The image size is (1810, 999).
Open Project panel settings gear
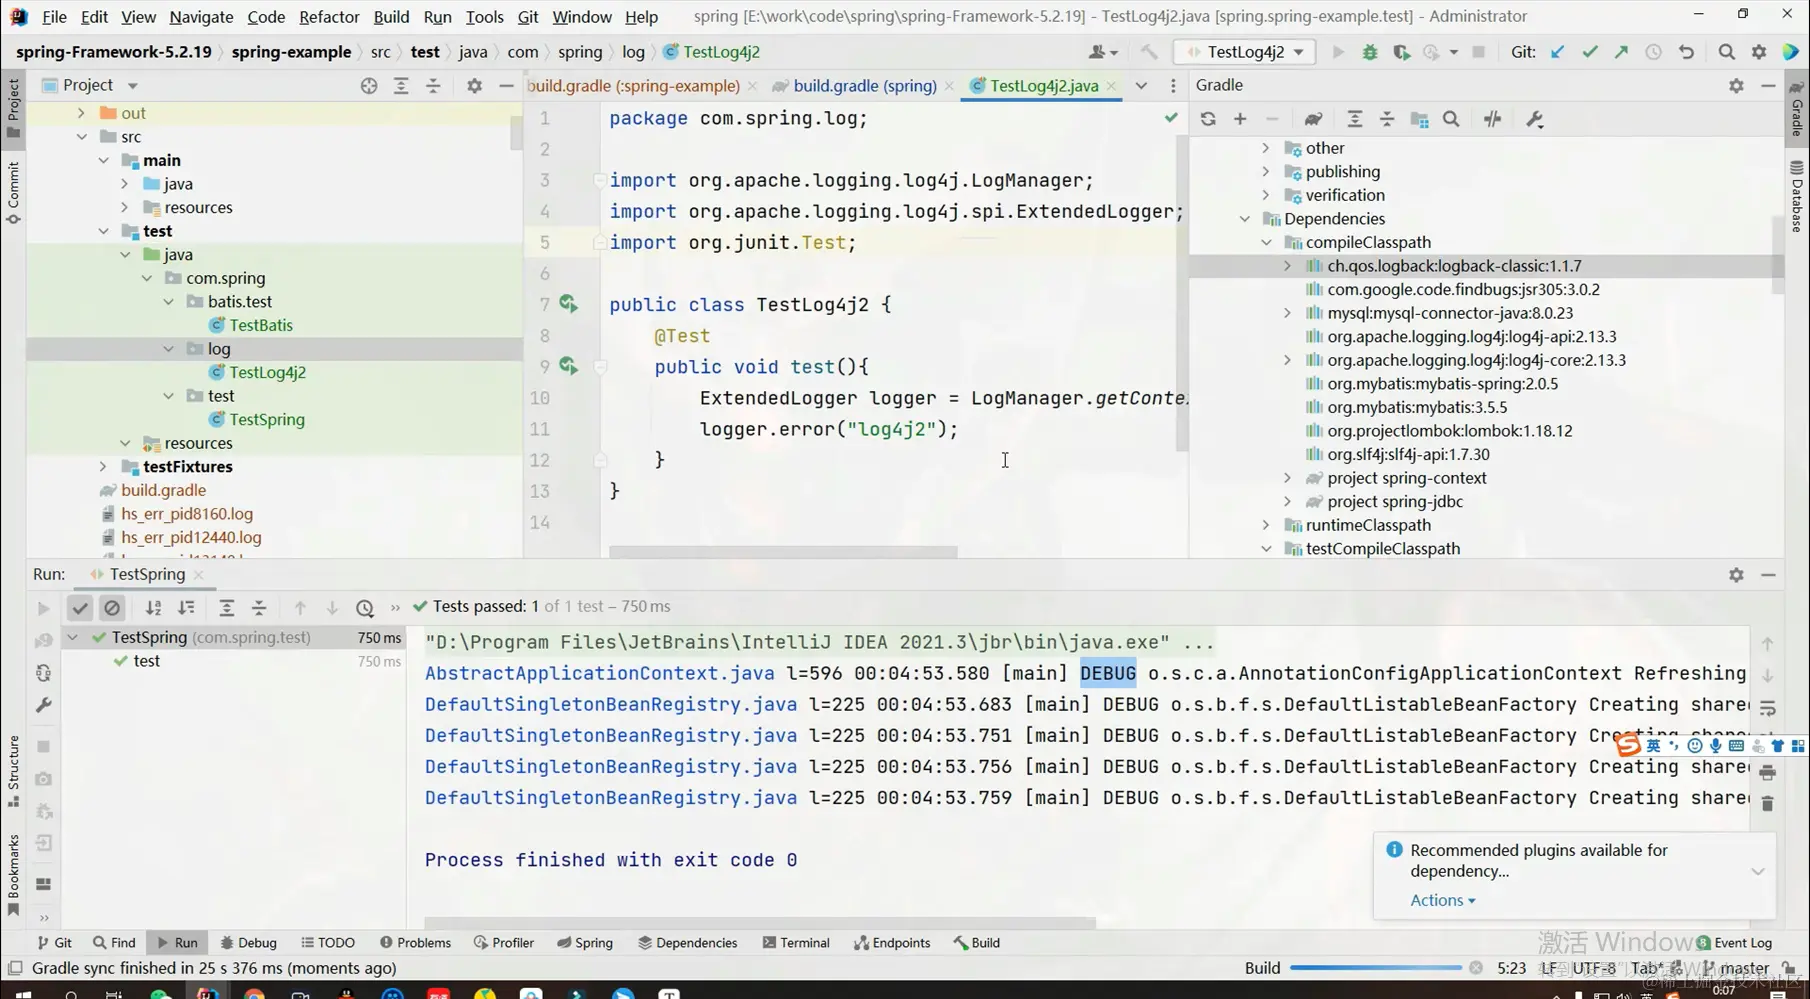[x=474, y=86]
